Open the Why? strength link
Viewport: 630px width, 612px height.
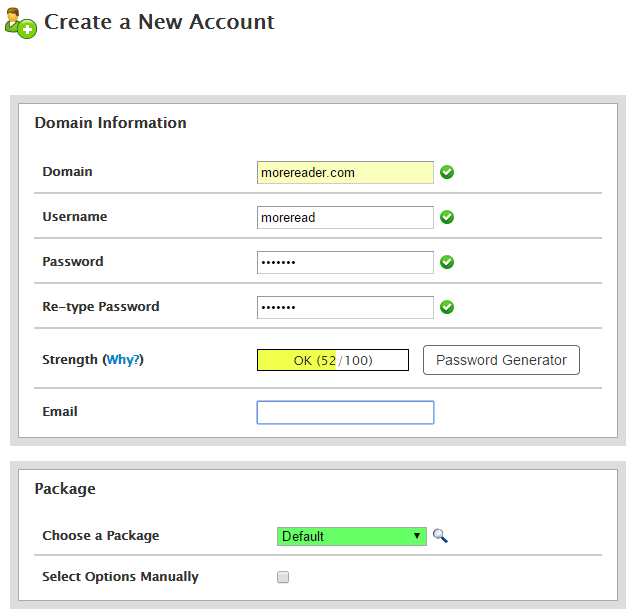(123, 359)
